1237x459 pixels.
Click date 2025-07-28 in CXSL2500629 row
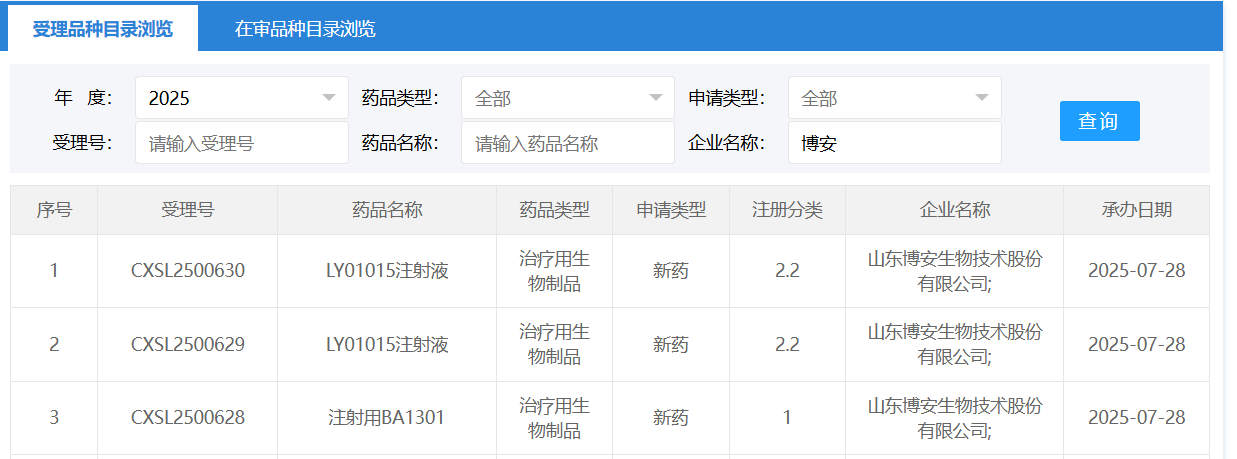click(1137, 345)
